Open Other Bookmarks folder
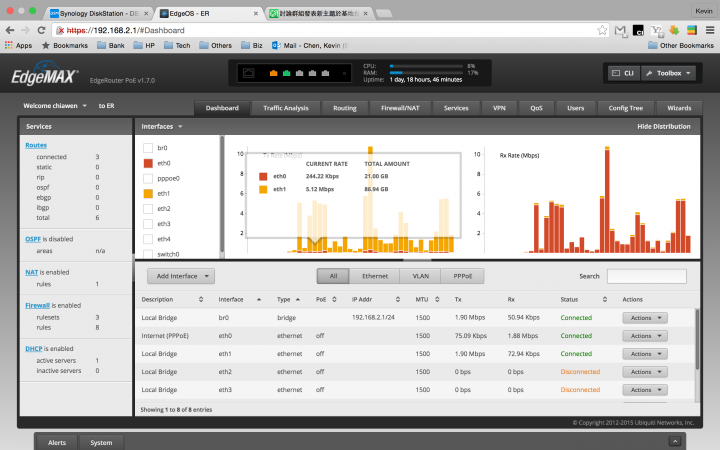The width and height of the screenshot is (720, 450). pos(681,45)
